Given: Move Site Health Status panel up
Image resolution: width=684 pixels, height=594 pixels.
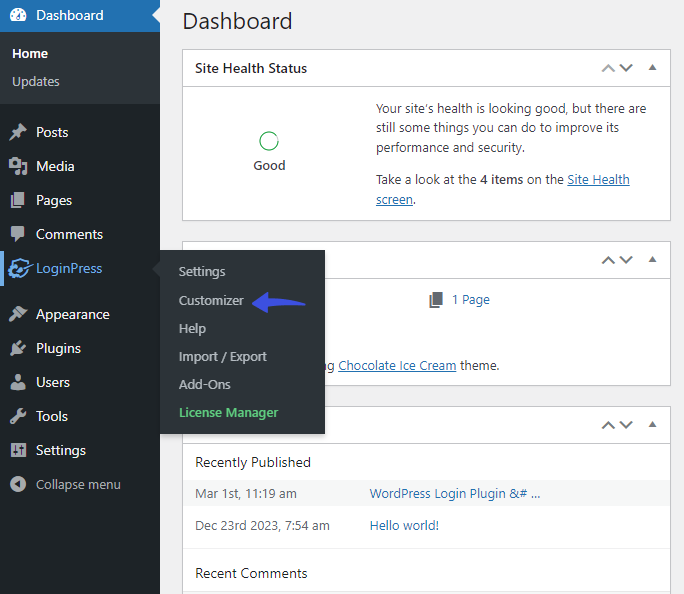Looking at the screenshot, I should (608, 68).
